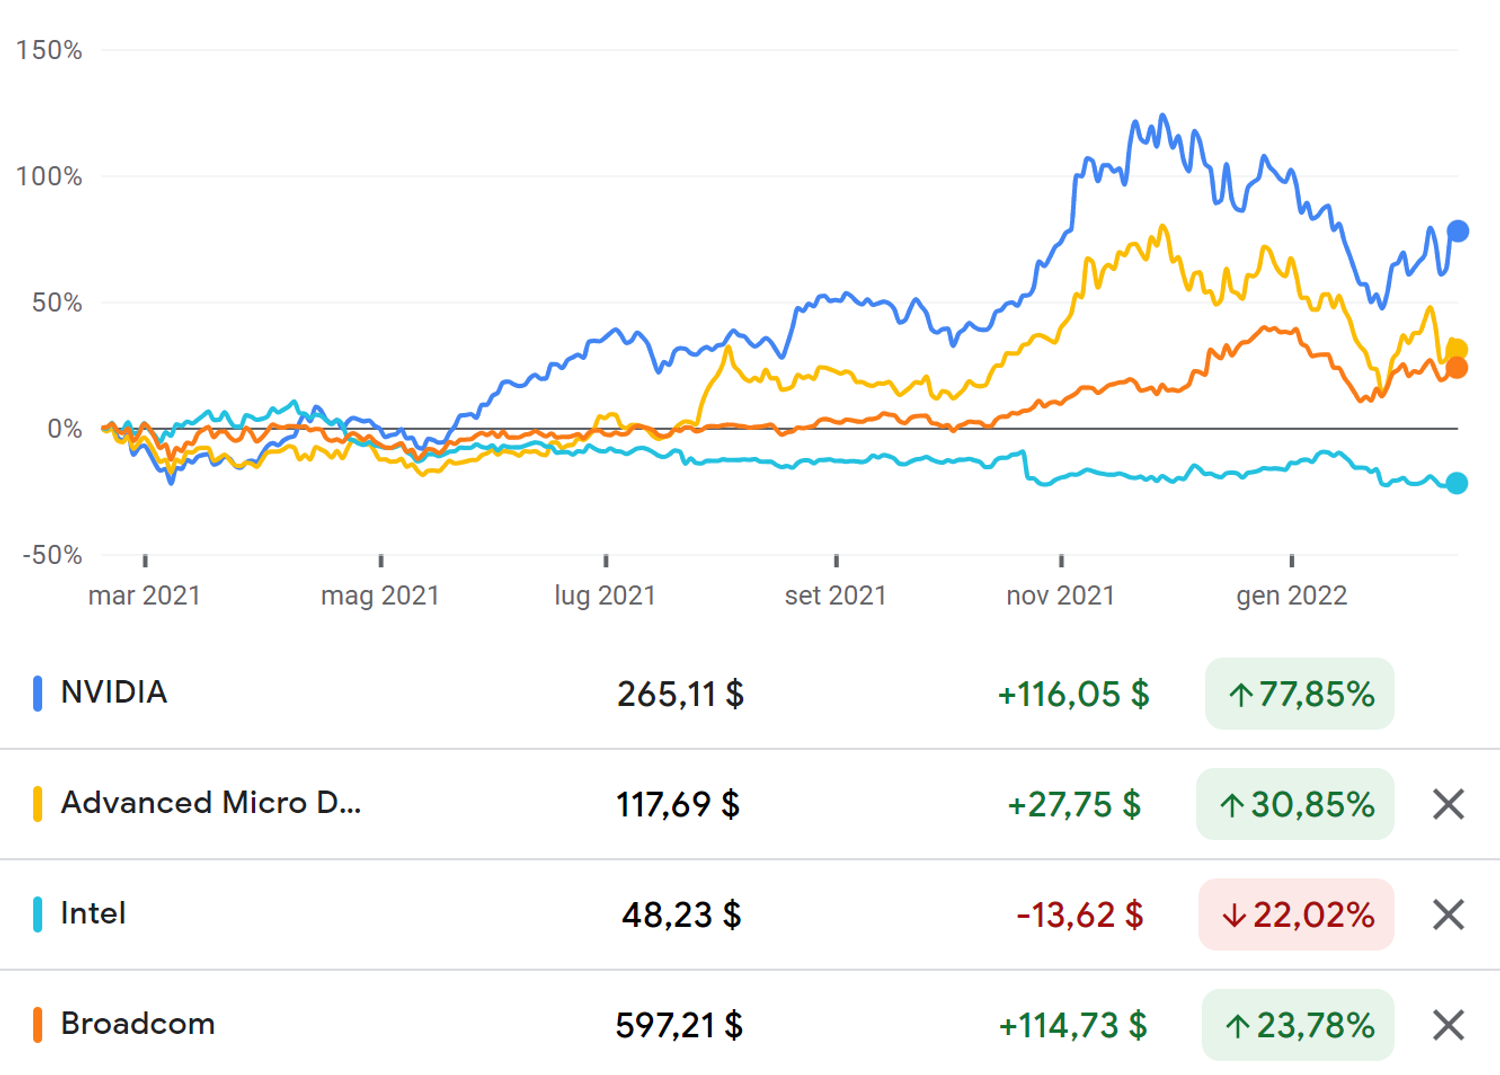Select NVIDIA price 265,11 $
Image resolution: width=1500 pixels, height=1075 pixels.
pos(680,694)
